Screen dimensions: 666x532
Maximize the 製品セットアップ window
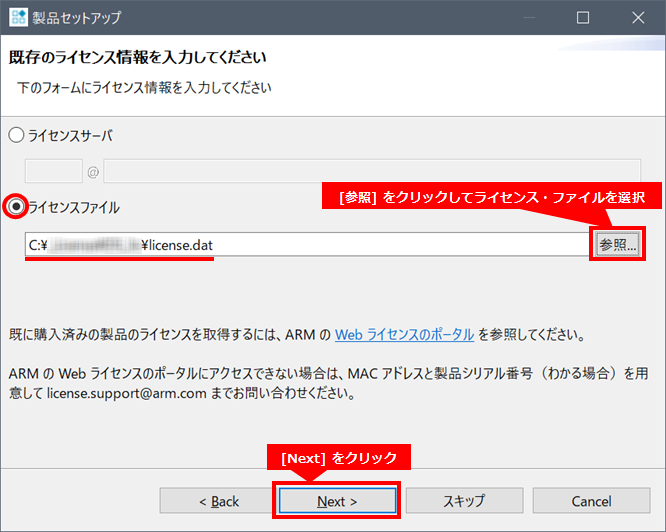coord(583,18)
